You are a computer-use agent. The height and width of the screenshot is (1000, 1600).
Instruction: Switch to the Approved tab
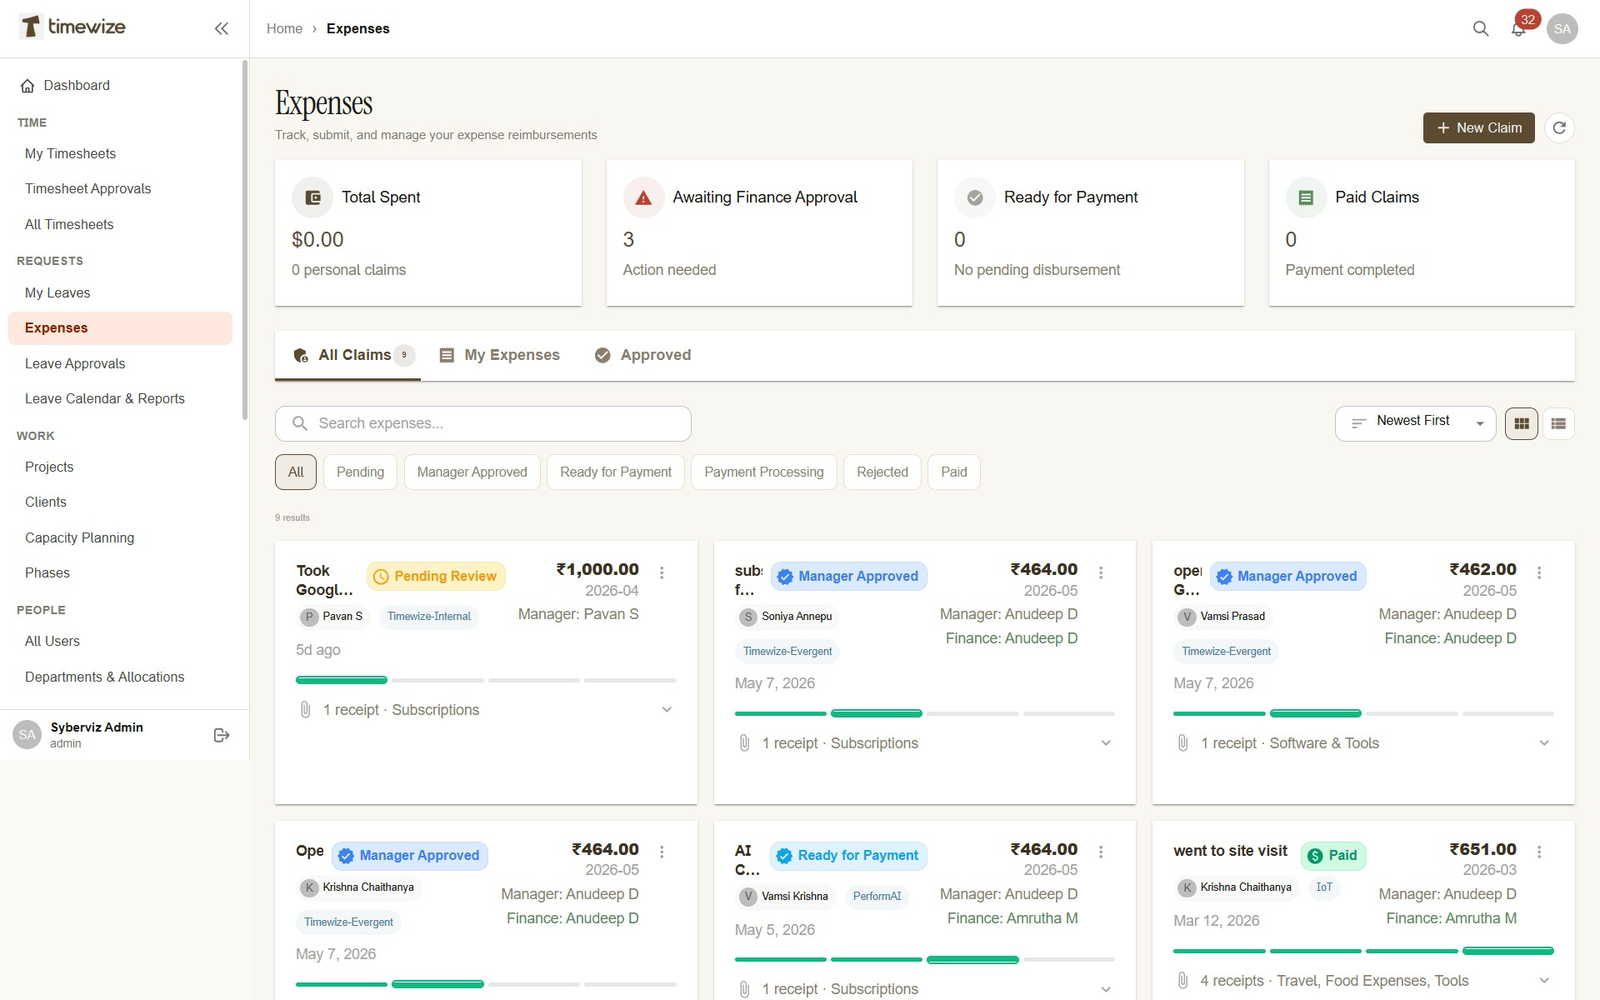tap(643, 355)
